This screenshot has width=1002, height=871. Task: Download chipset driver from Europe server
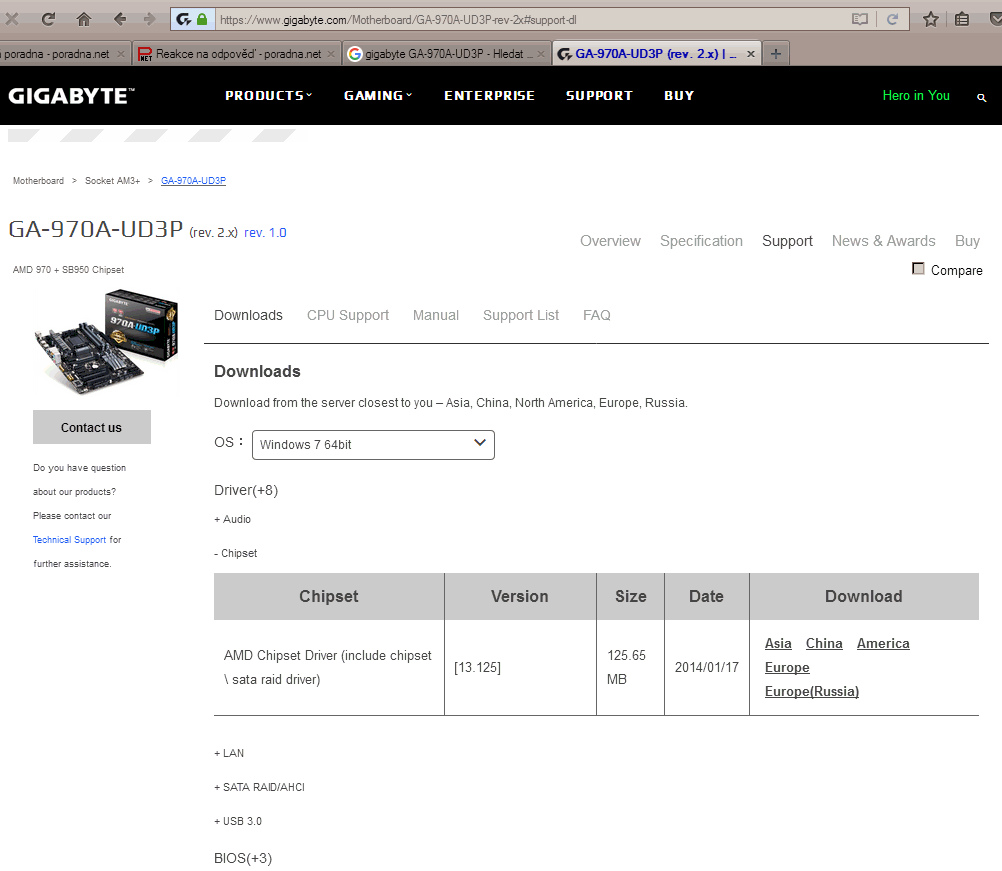[x=787, y=668]
